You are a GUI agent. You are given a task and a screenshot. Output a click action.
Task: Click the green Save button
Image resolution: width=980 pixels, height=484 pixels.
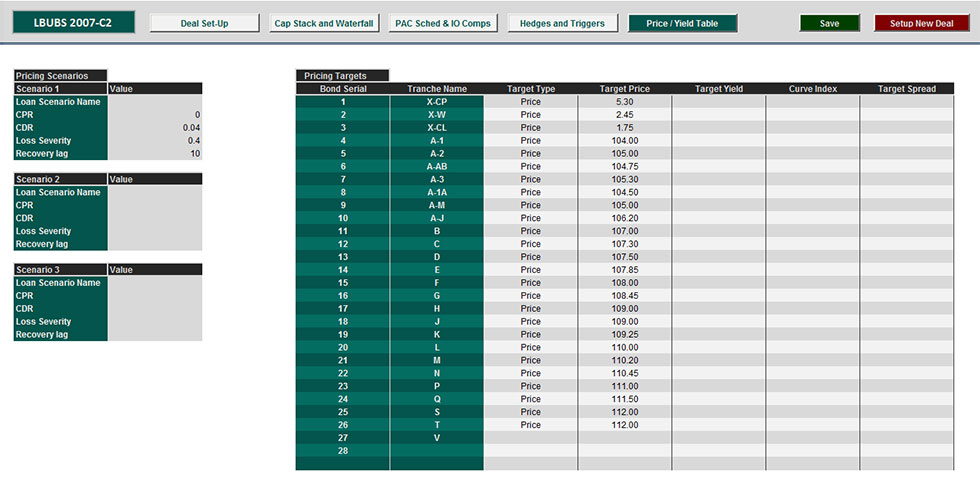tap(829, 23)
